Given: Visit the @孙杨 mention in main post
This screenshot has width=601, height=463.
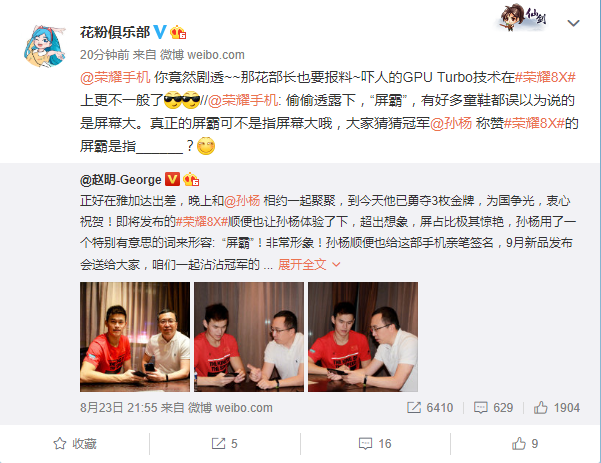Looking at the screenshot, I should point(451,123).
